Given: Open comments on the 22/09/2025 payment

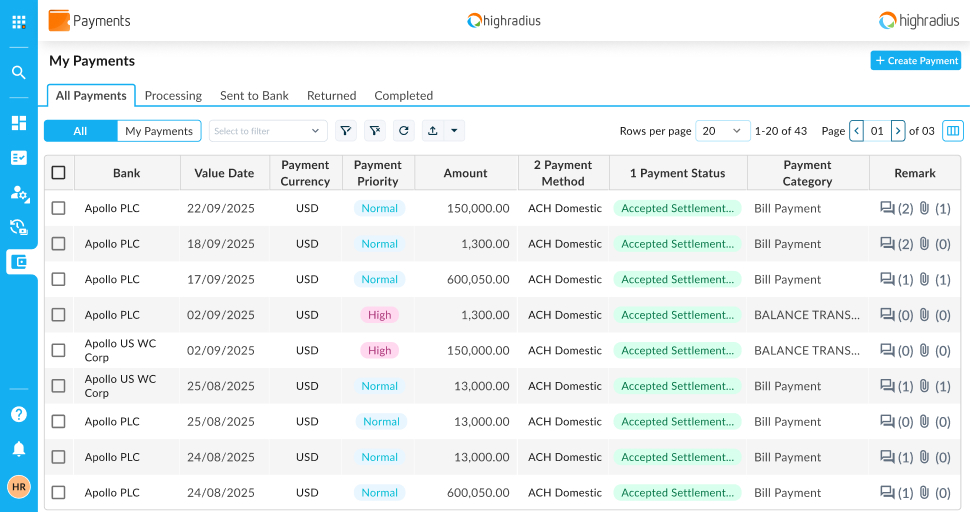Looking at the screenshot, I should 887,208.
